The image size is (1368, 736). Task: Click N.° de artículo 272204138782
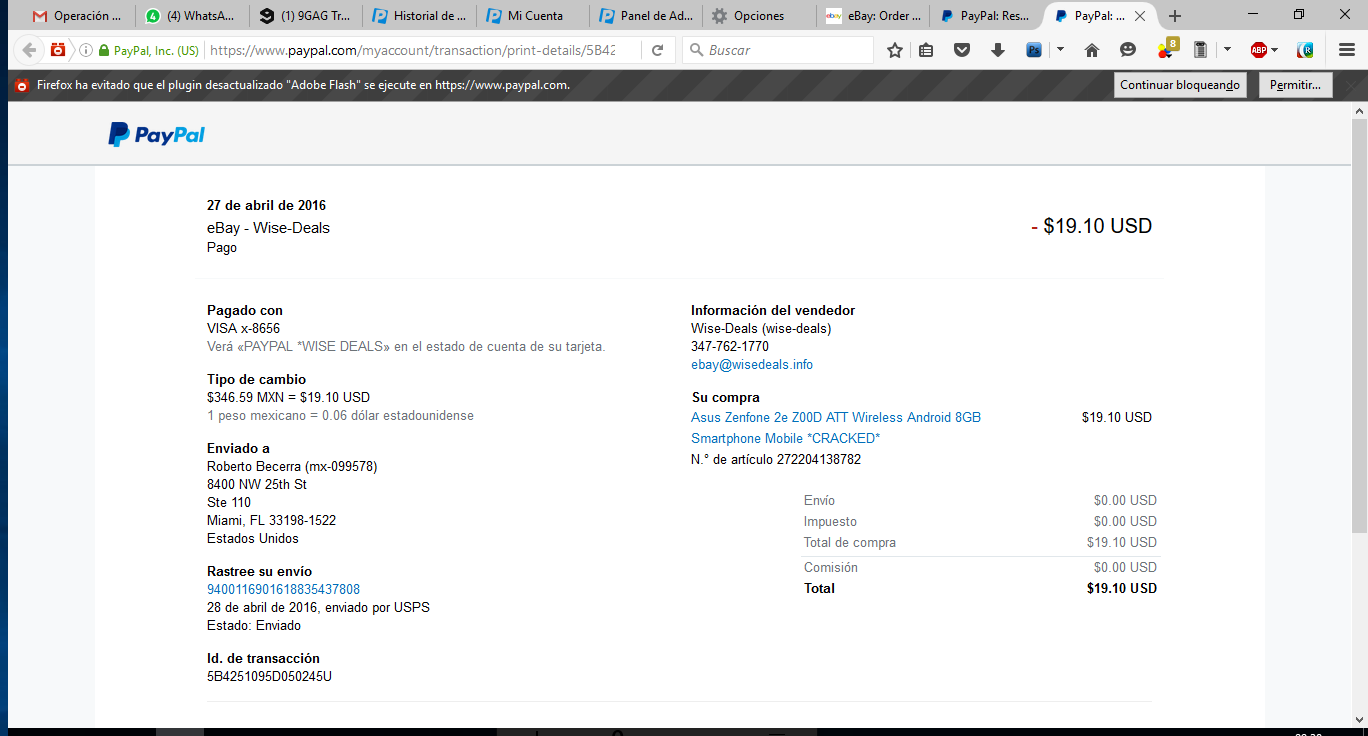click(776, 460)
